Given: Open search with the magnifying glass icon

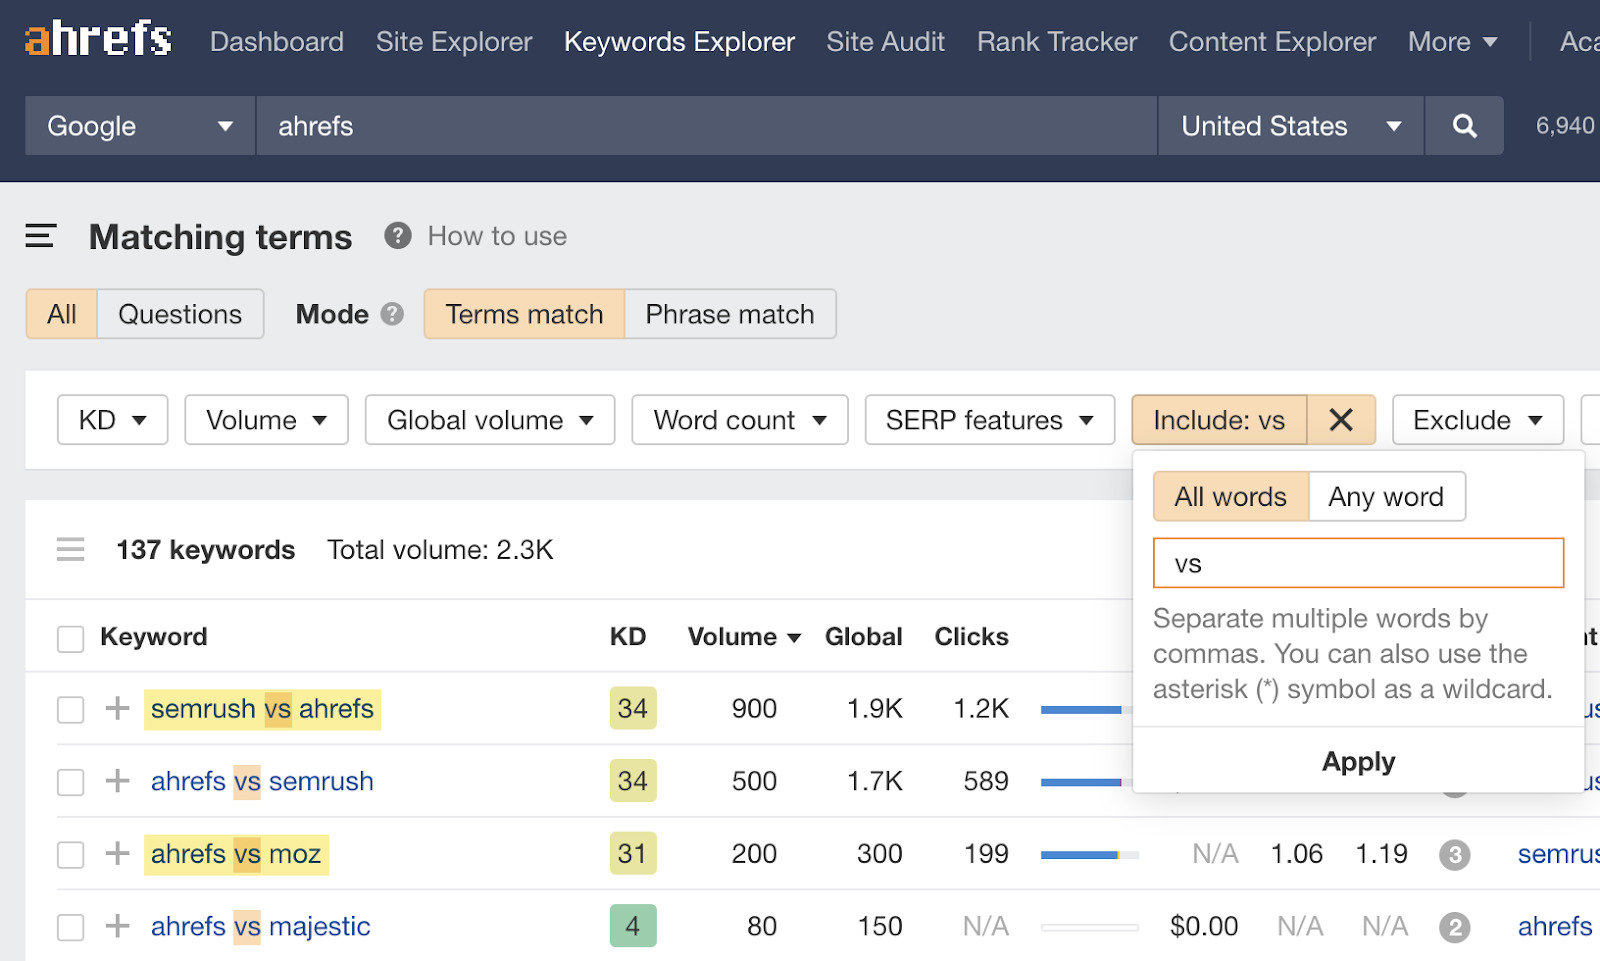Looking at the screenshot, I should coord(1463,126).
